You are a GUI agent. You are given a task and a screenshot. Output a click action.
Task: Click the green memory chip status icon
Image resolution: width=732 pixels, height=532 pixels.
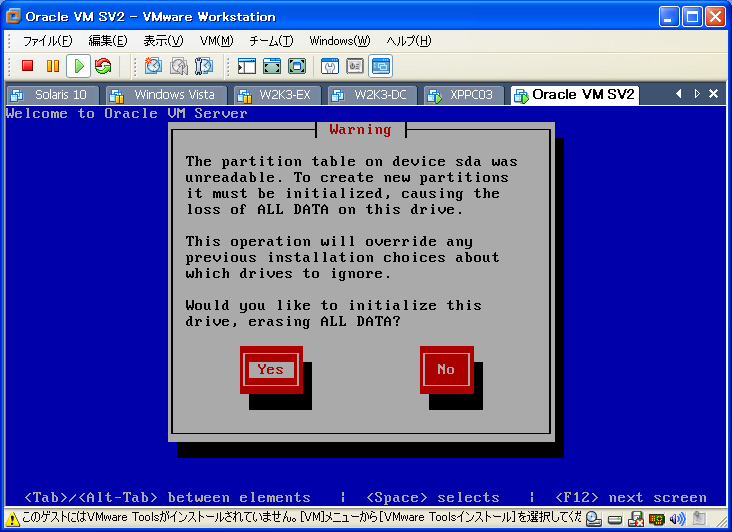tap(656, 519)
